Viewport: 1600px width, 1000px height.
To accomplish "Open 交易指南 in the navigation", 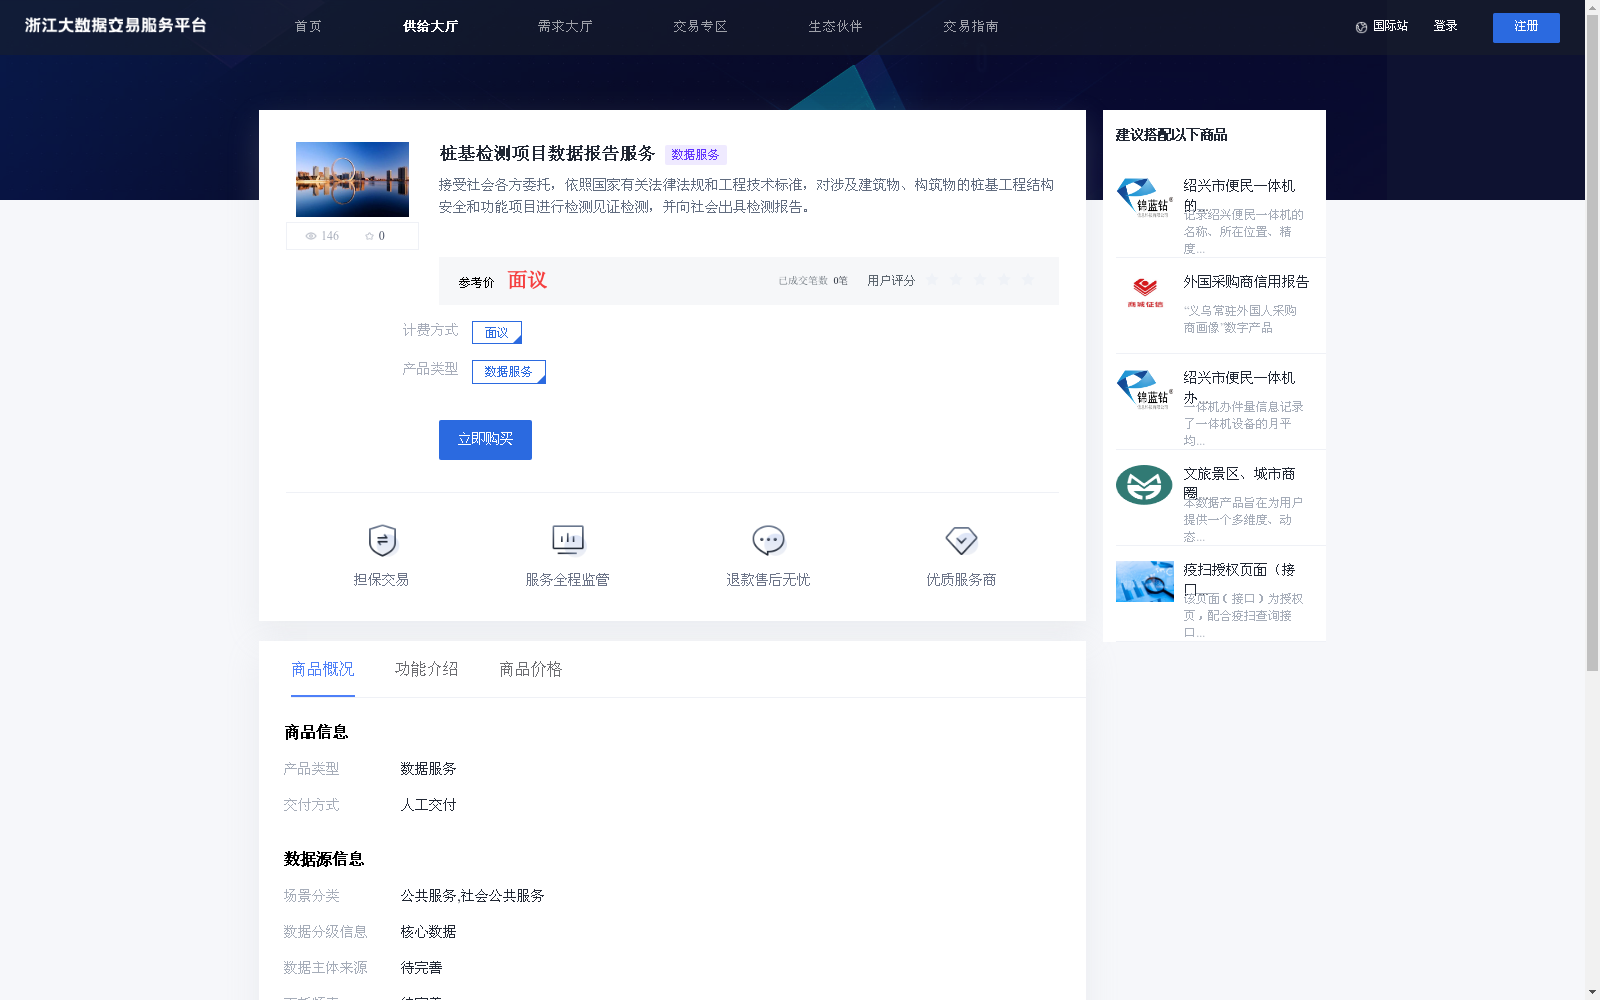I will (970, 27).
